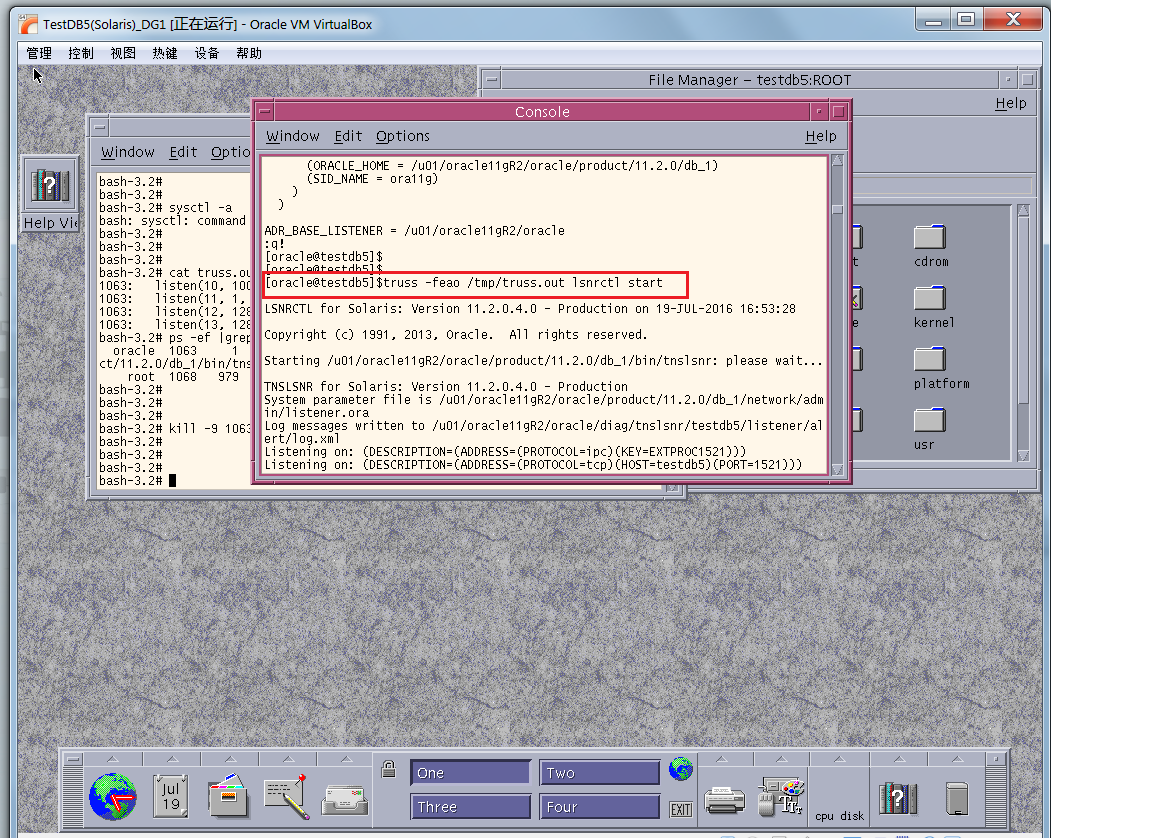This screenshot has height=838, width=1152.
Task: Click the small globe busy indicator
Action: (x=681, y=769)
